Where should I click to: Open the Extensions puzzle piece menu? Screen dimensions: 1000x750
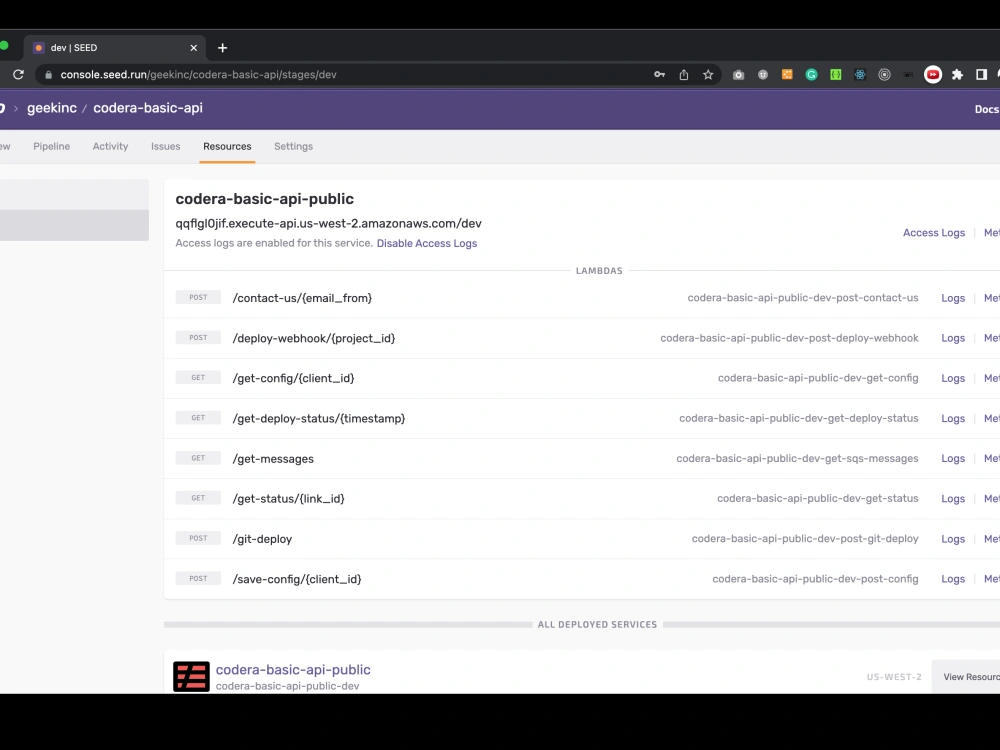(x=957, y=75)
